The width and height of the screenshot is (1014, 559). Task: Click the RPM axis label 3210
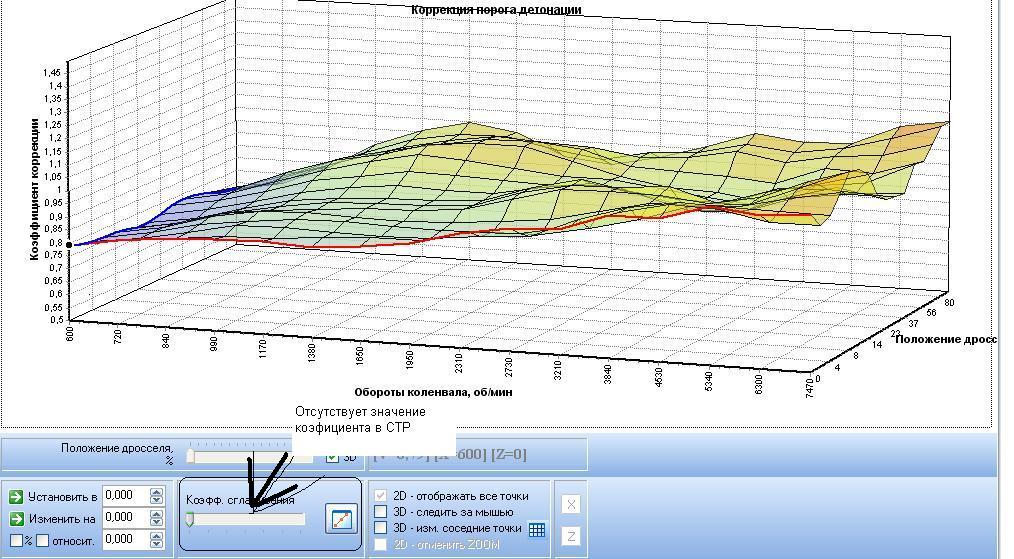557,370
